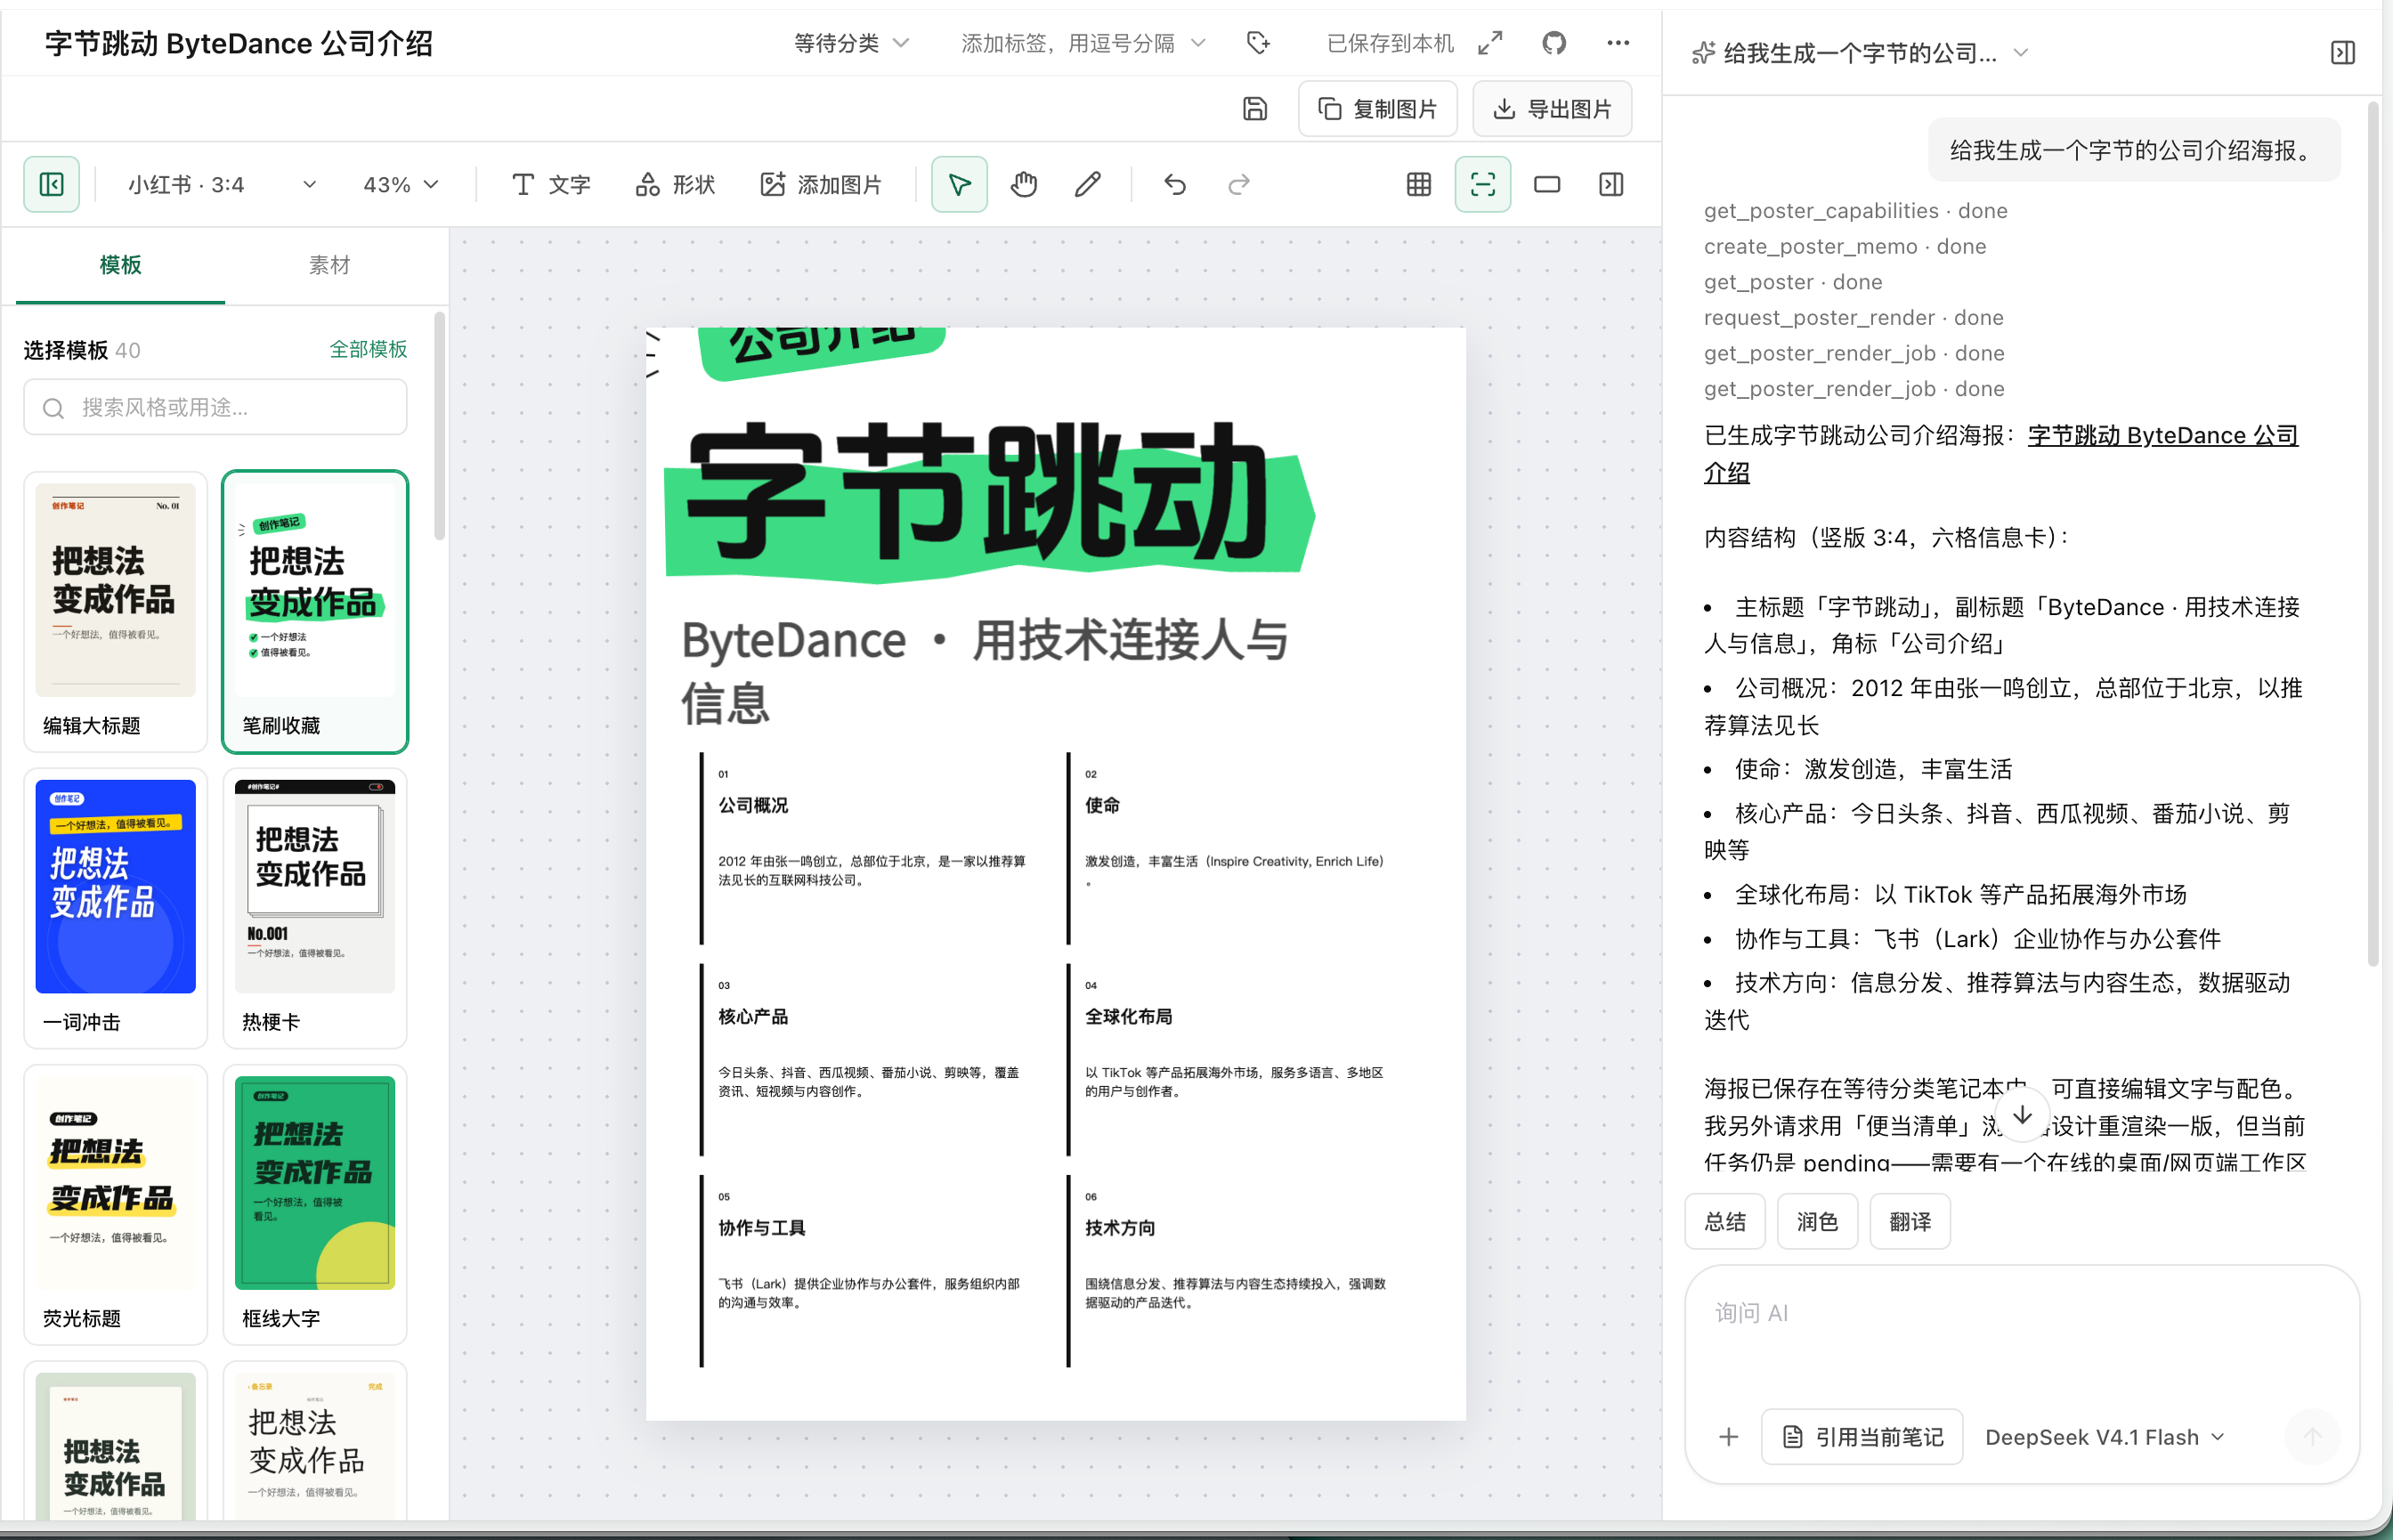Toggle the right panel icon in toolbar
The image size is (2393, 1540).
[x=1610, y=184]
